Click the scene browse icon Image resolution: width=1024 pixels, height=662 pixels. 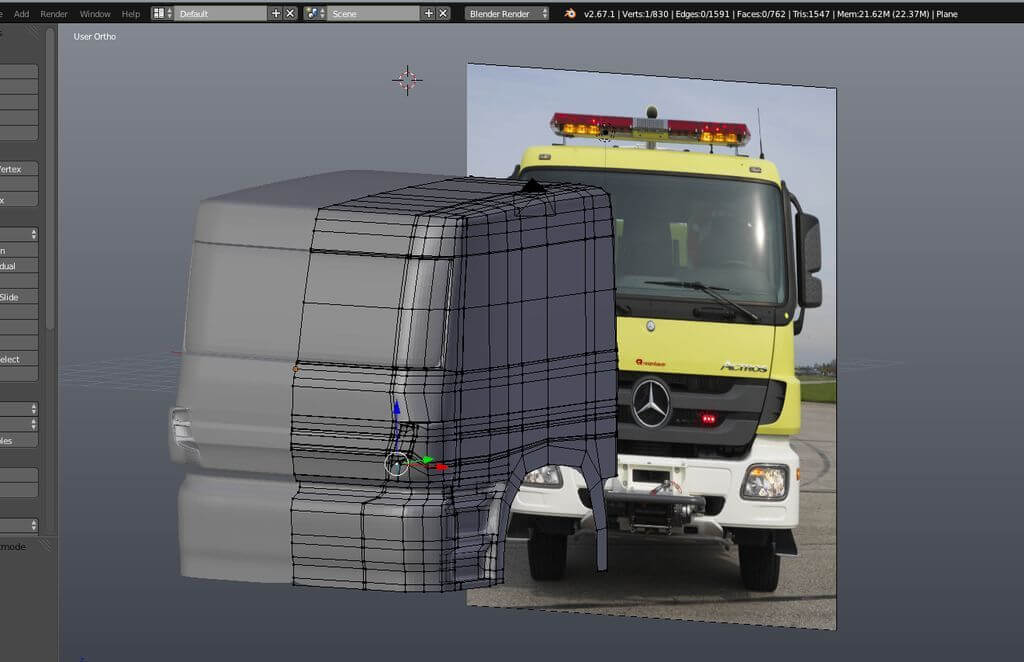pyautogui.click(x=315, y=13)
